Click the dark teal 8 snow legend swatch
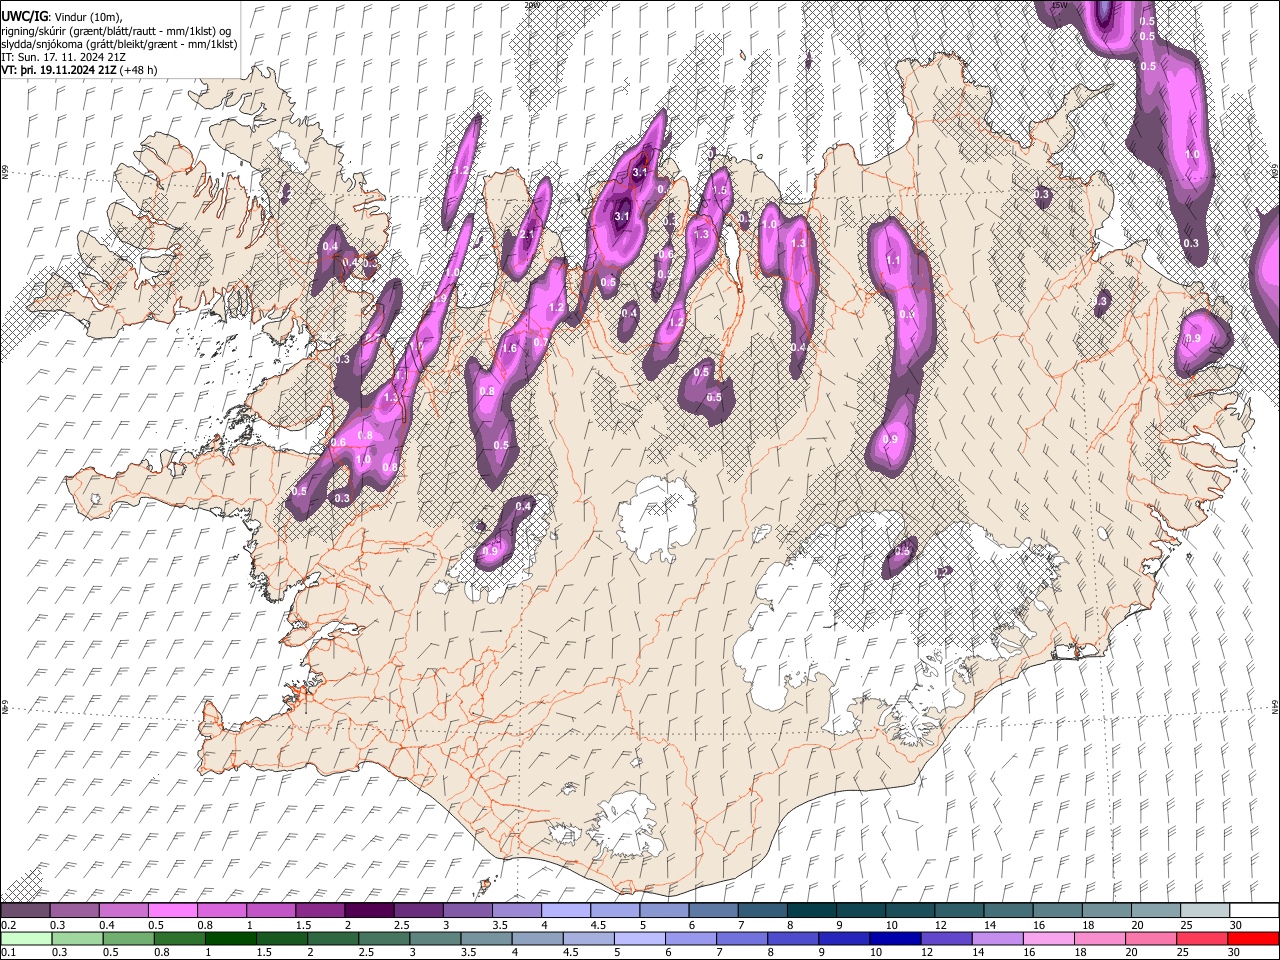 click(x=812, y=910)
